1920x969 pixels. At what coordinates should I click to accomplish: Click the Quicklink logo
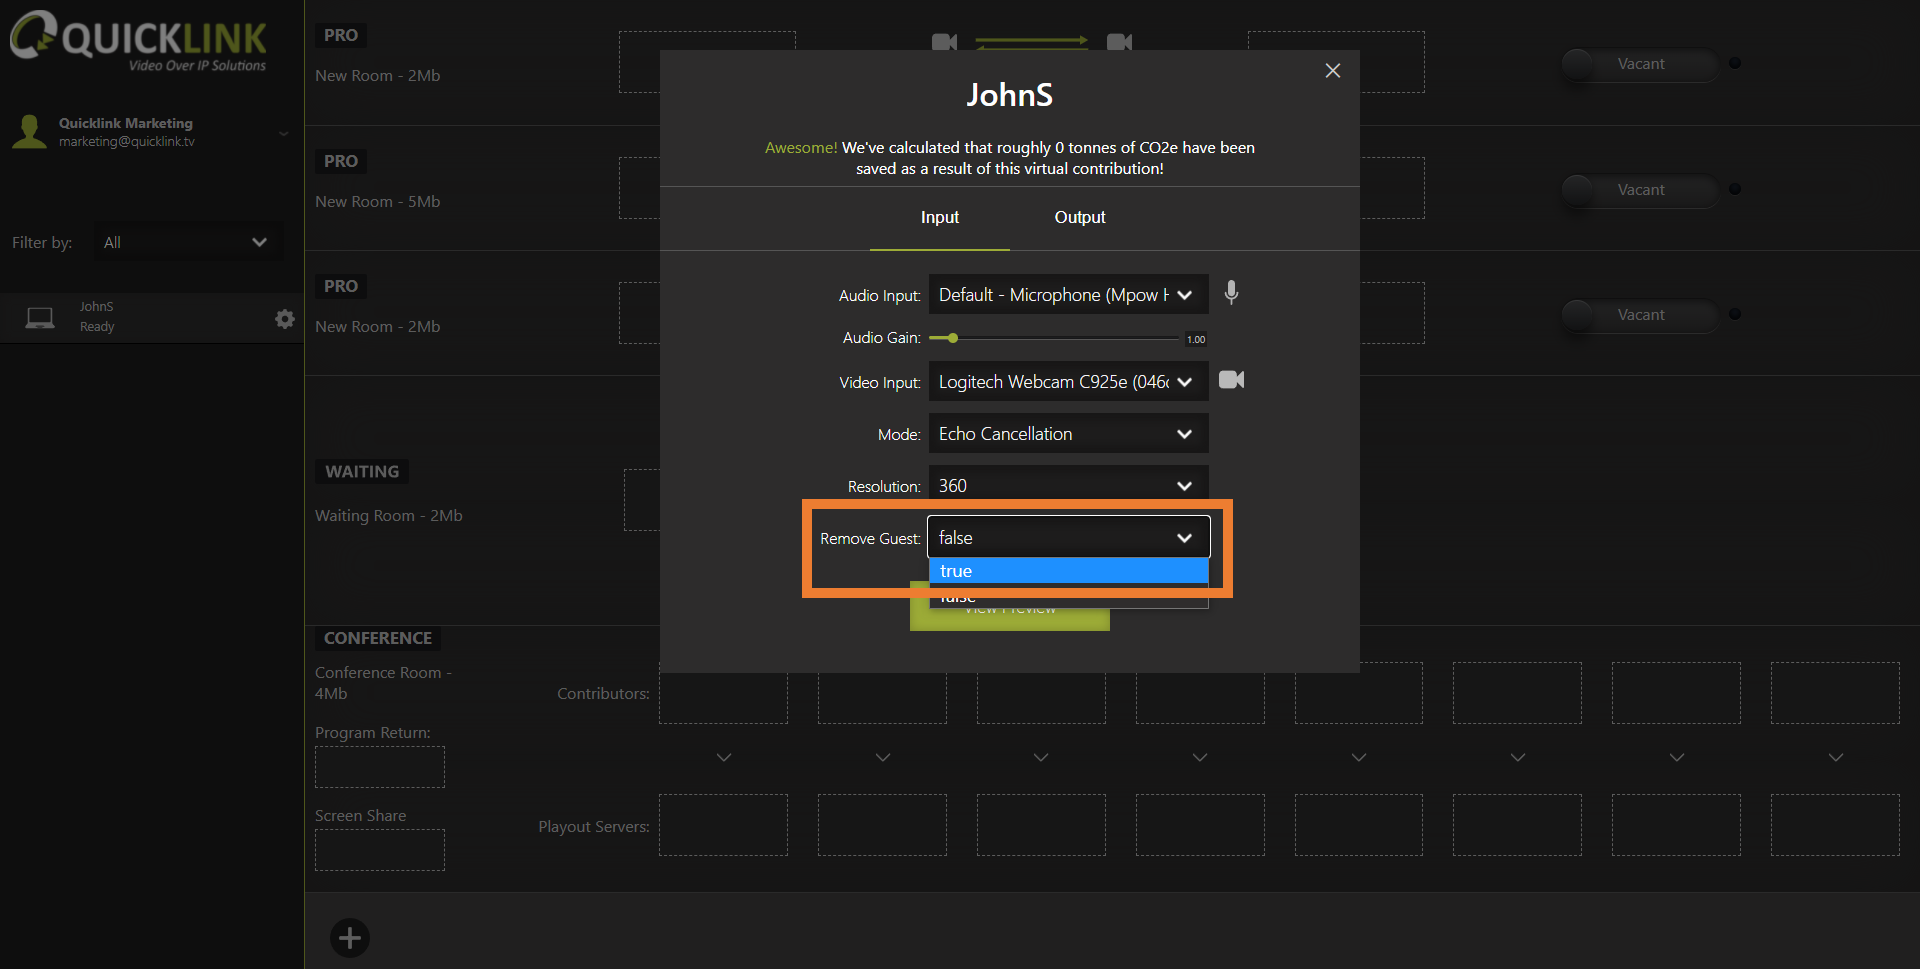click(x=138, y=41)
